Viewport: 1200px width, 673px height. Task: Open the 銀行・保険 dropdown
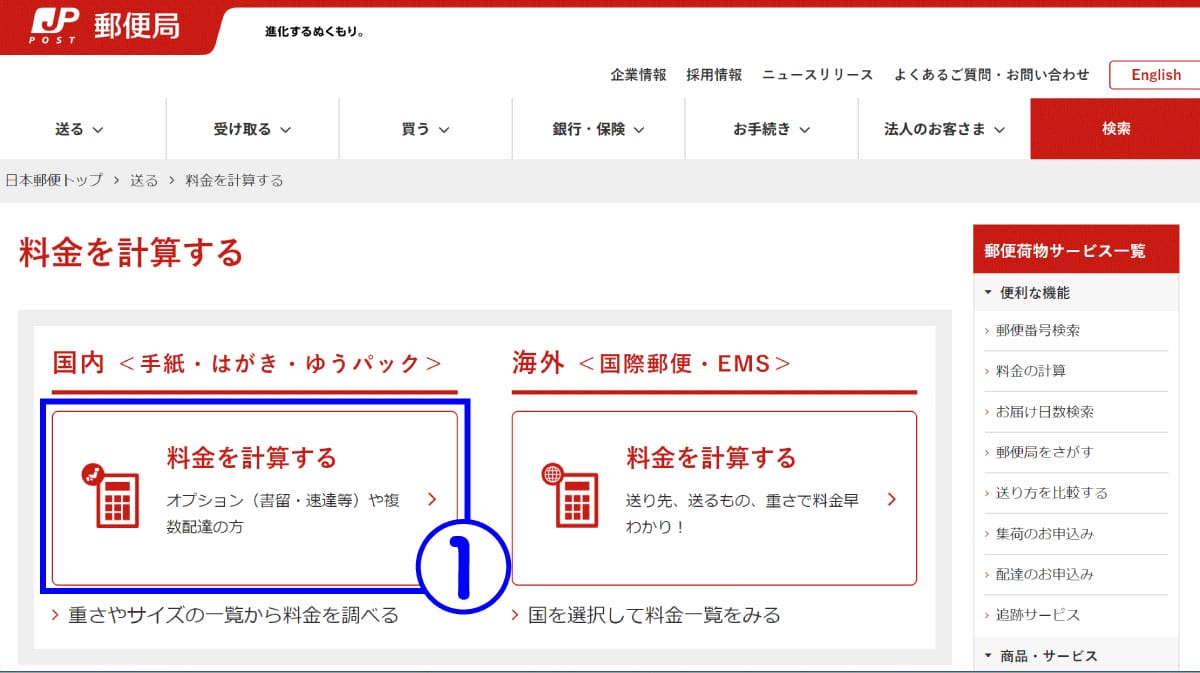pyautogui.click(x=598, y=129)
